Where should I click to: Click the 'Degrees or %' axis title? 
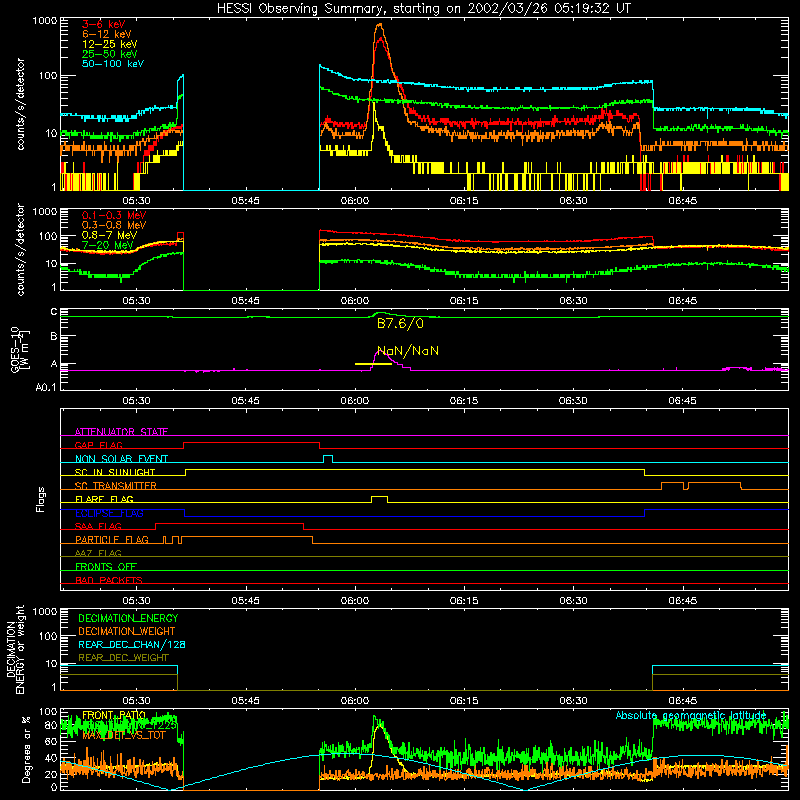[26, 749]
